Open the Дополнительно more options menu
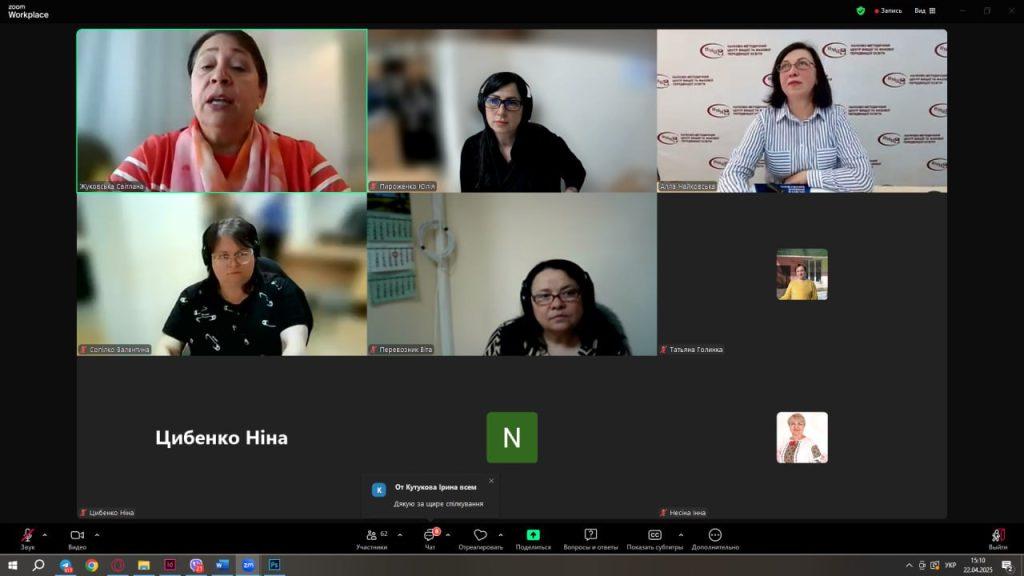1024x576 pixels. pyautogui.click(x=715, y=537)
